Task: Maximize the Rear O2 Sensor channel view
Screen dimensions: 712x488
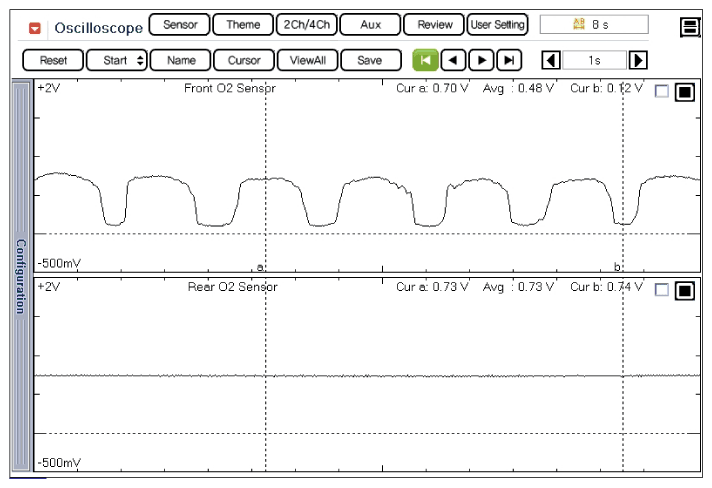Action: 684,291
